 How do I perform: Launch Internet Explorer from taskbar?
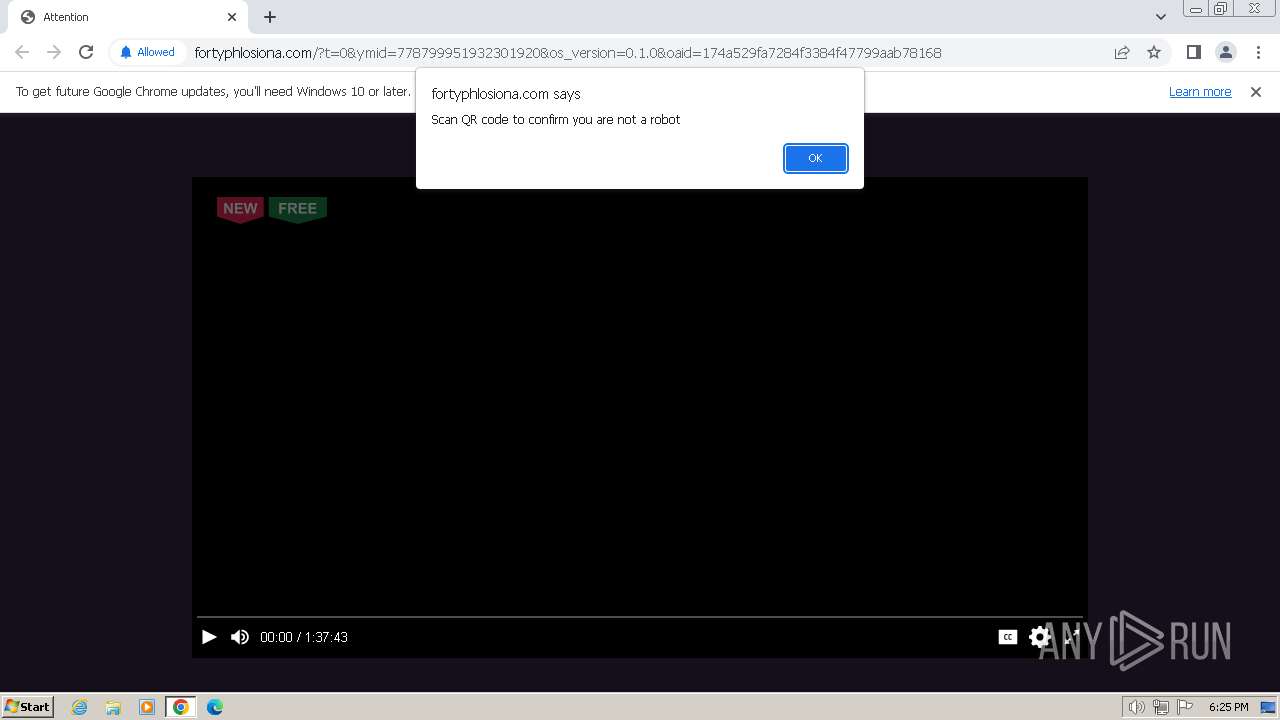pos(80,707)
